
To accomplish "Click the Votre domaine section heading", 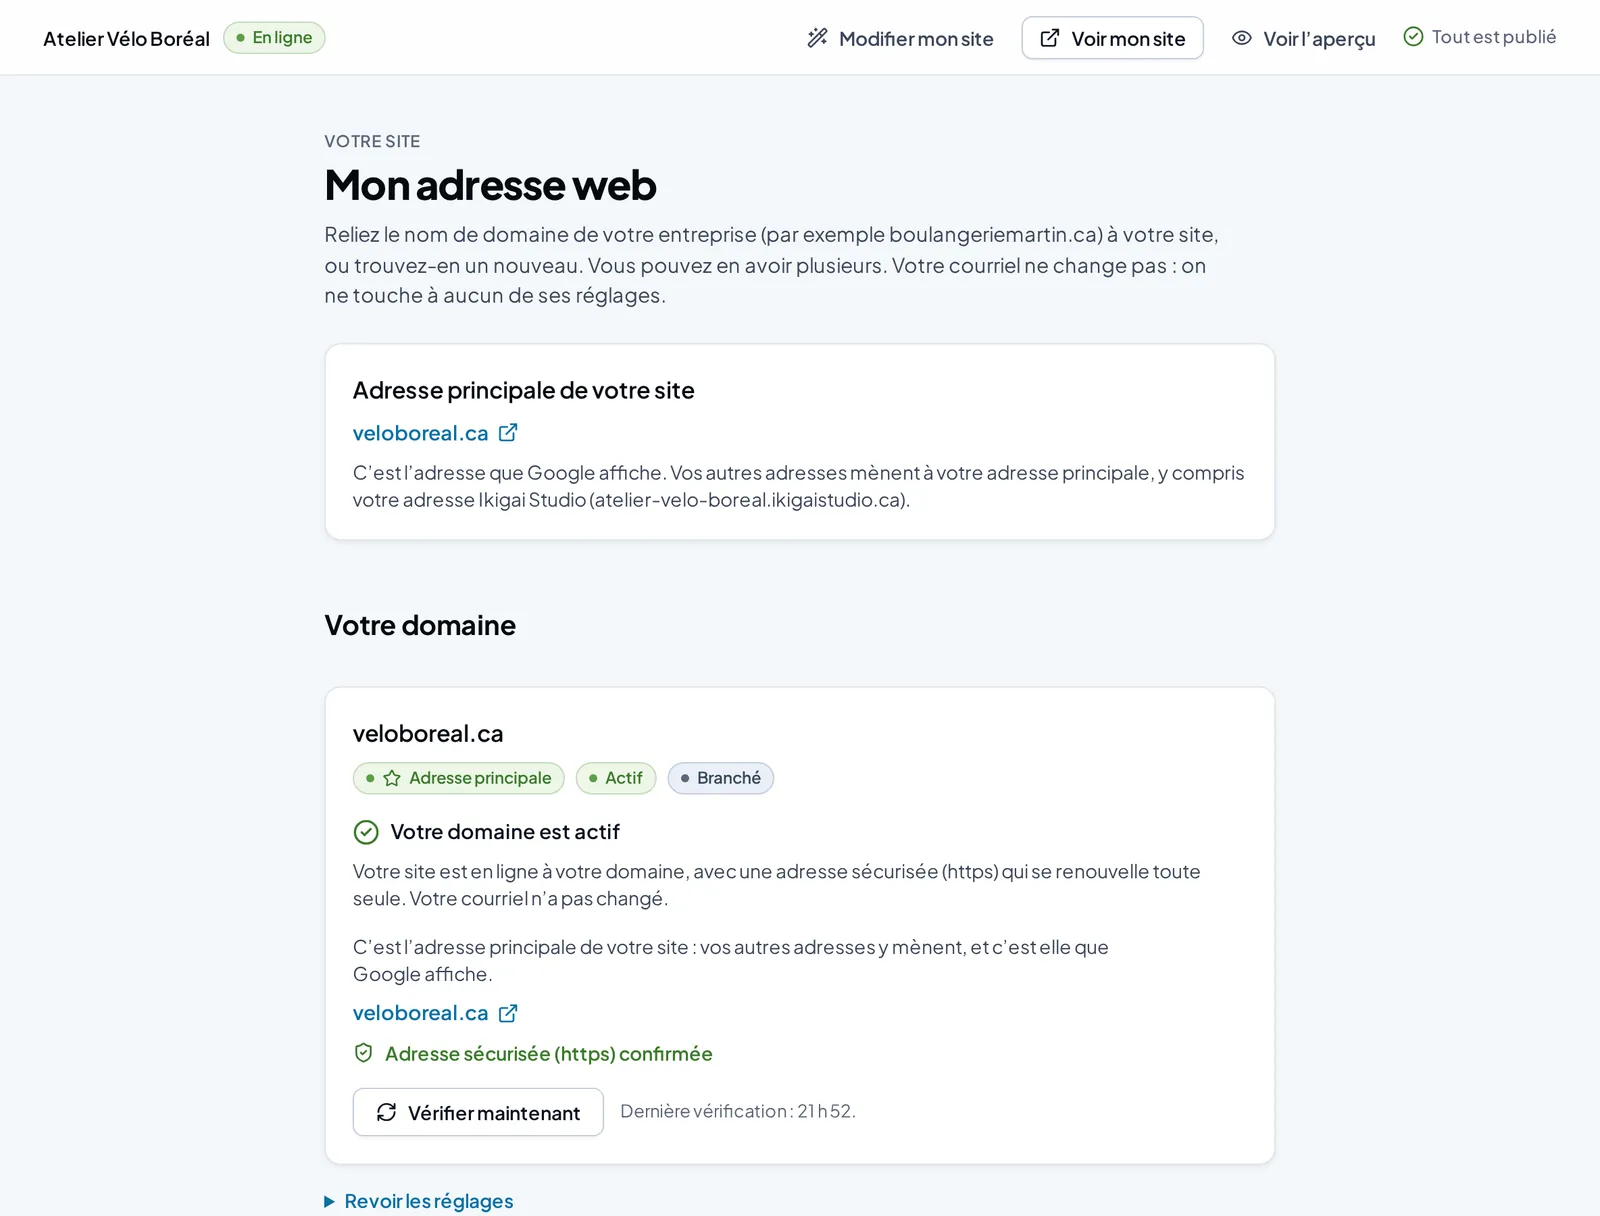I will tap(420, 625).
